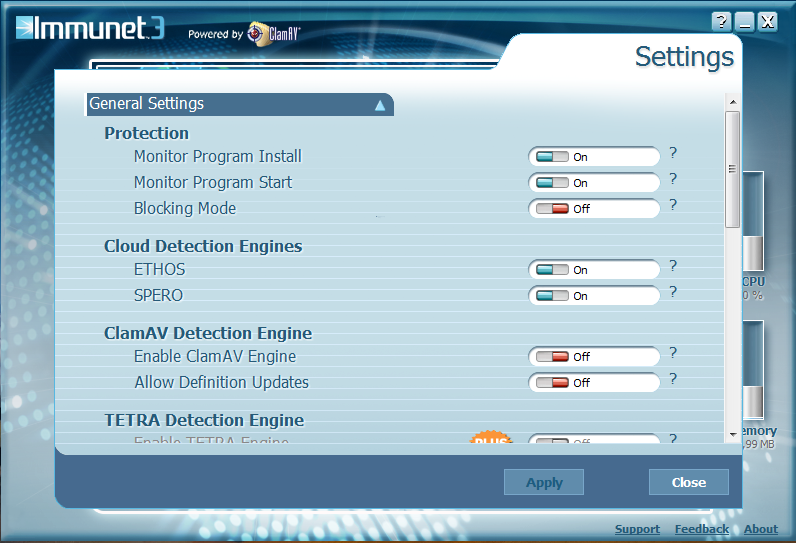Click the settings scrollbar thumb

coord(733,169)
